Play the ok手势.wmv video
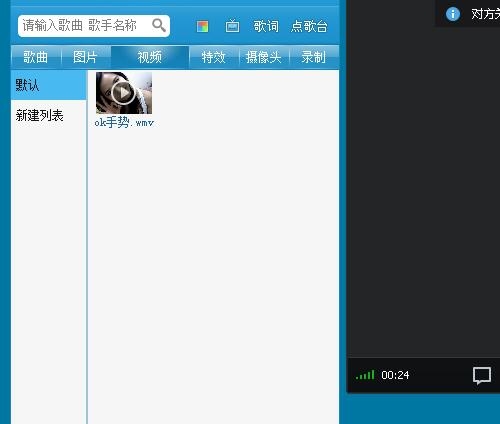 pos(124,93)
